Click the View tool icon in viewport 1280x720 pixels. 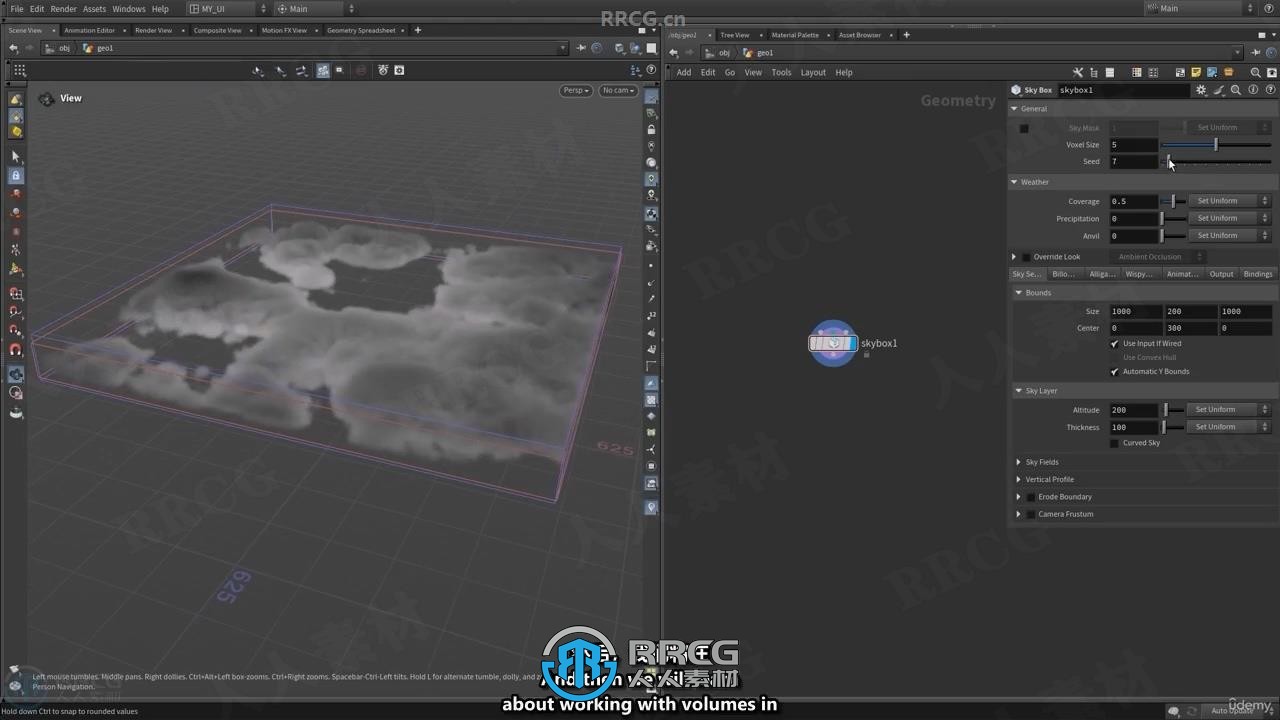pyautogui.click(x=46, y=98)
